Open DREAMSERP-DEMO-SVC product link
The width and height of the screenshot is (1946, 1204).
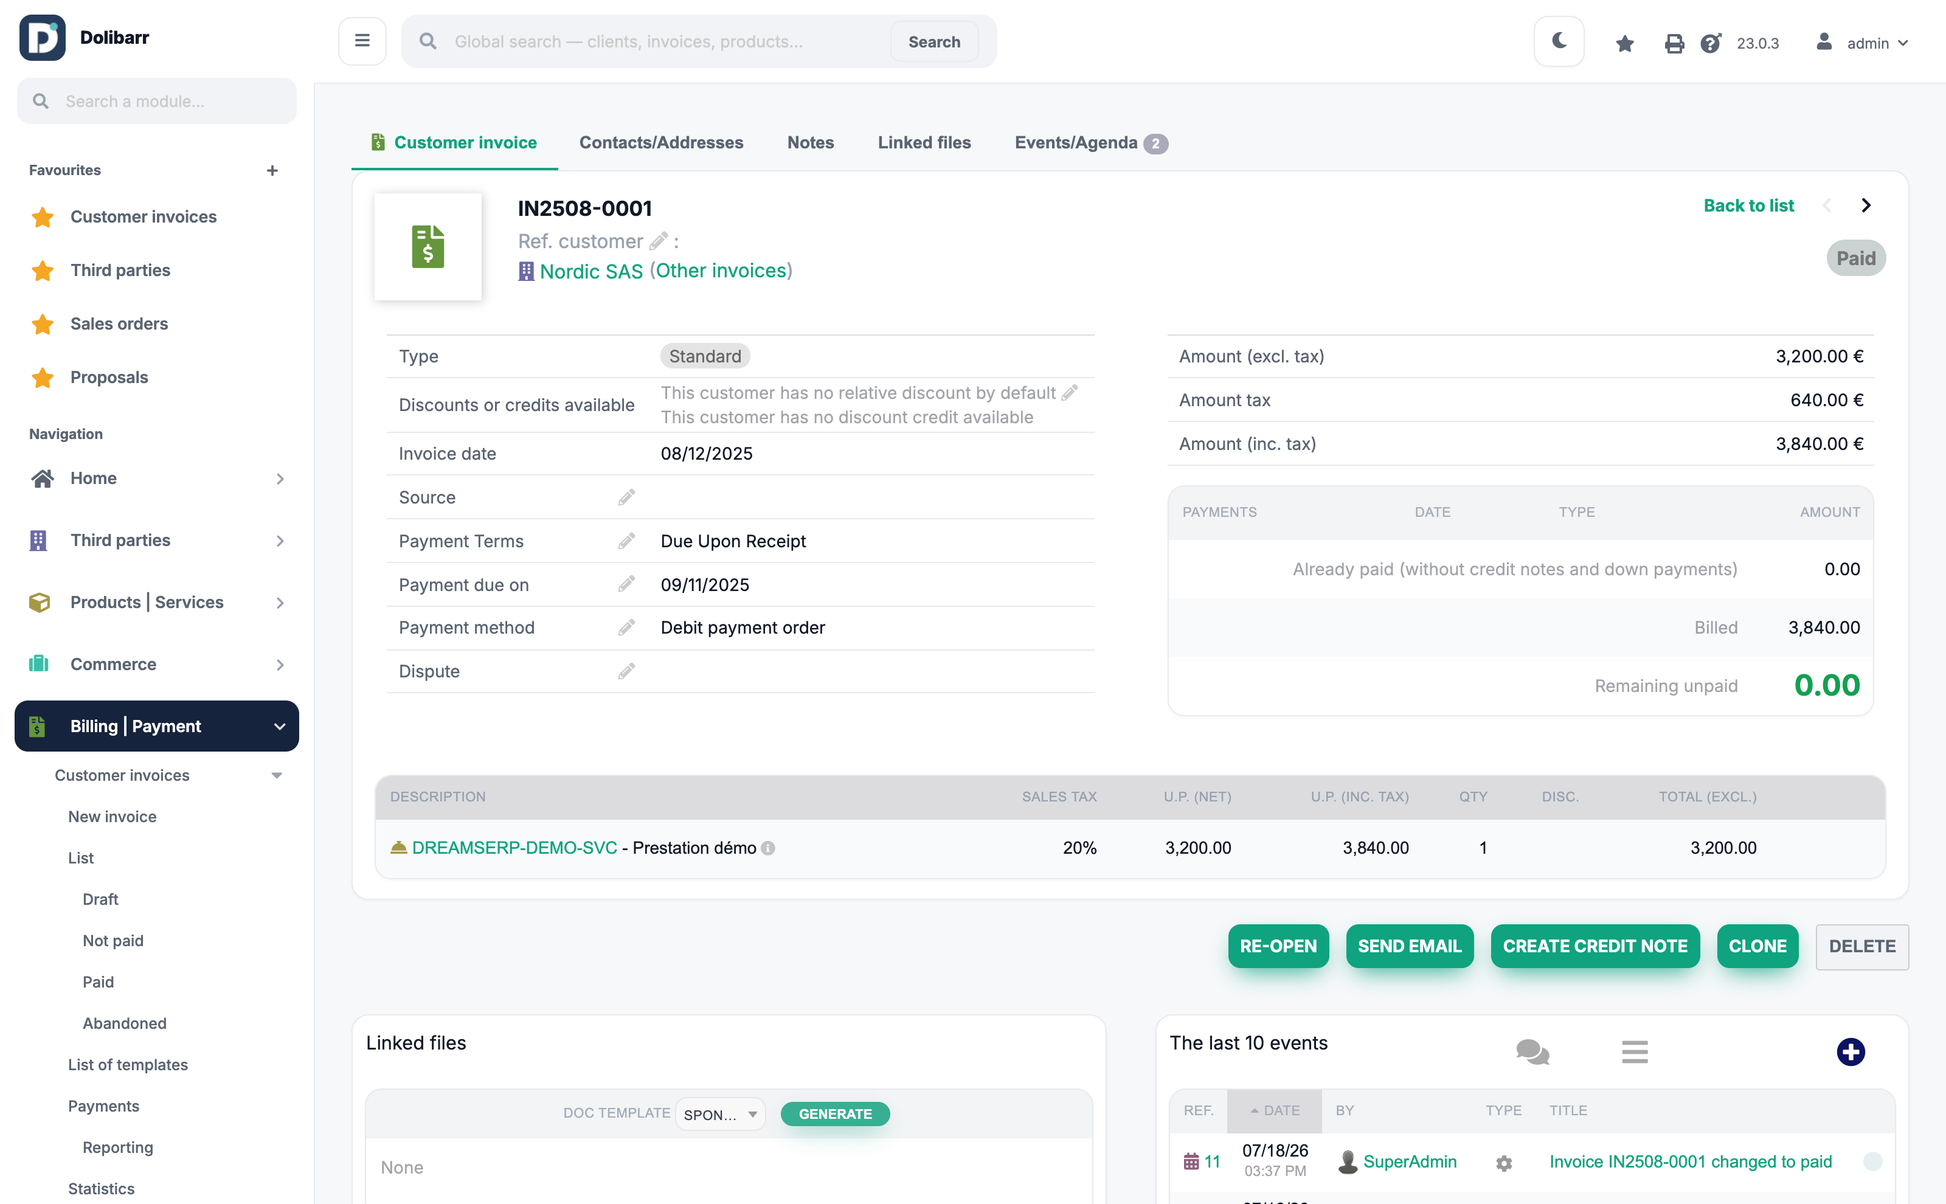(x=514, y=848)
